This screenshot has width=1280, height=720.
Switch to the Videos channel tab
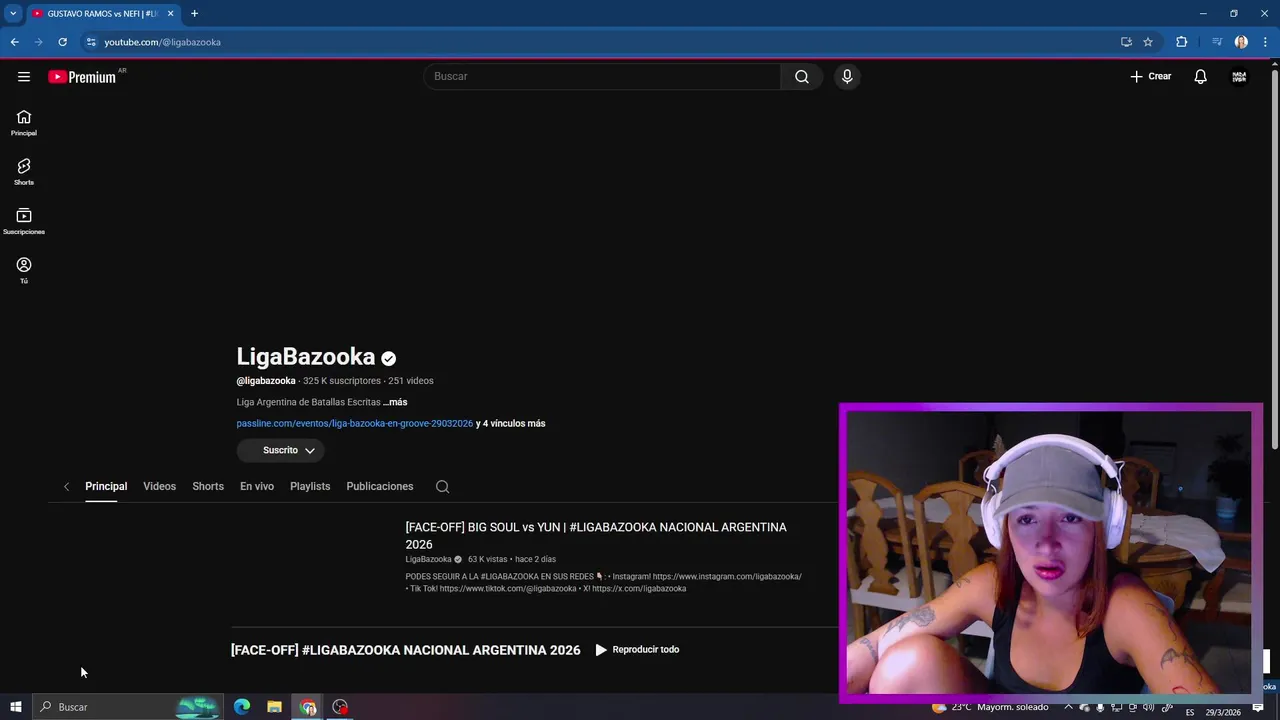tap(159, 486)
